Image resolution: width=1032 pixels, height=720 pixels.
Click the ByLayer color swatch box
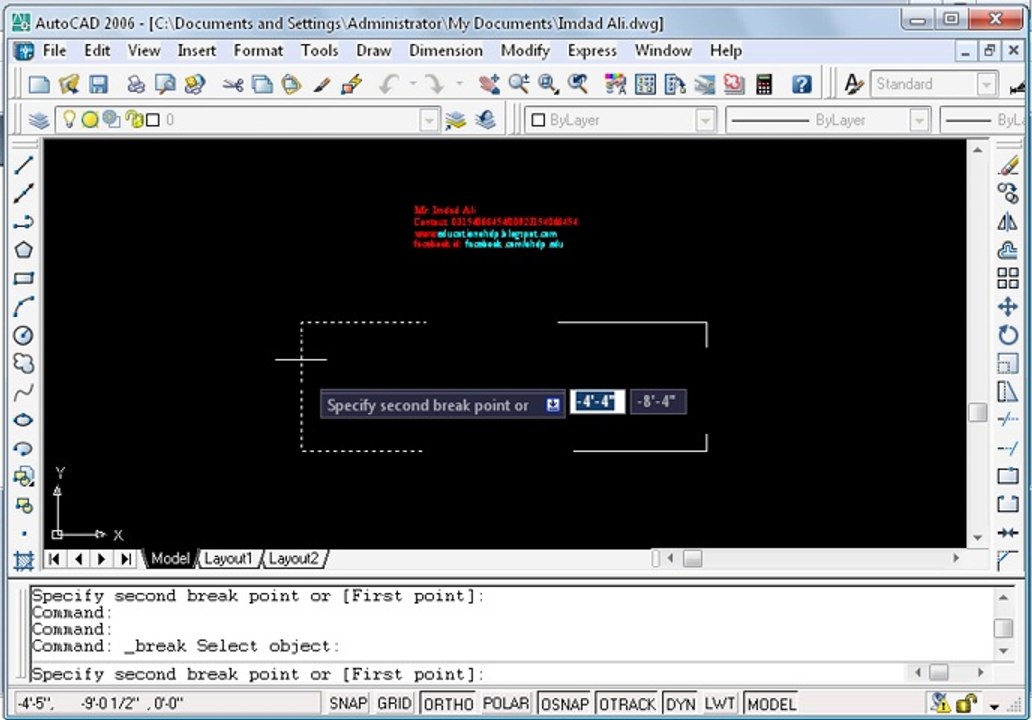coord(538,120)
